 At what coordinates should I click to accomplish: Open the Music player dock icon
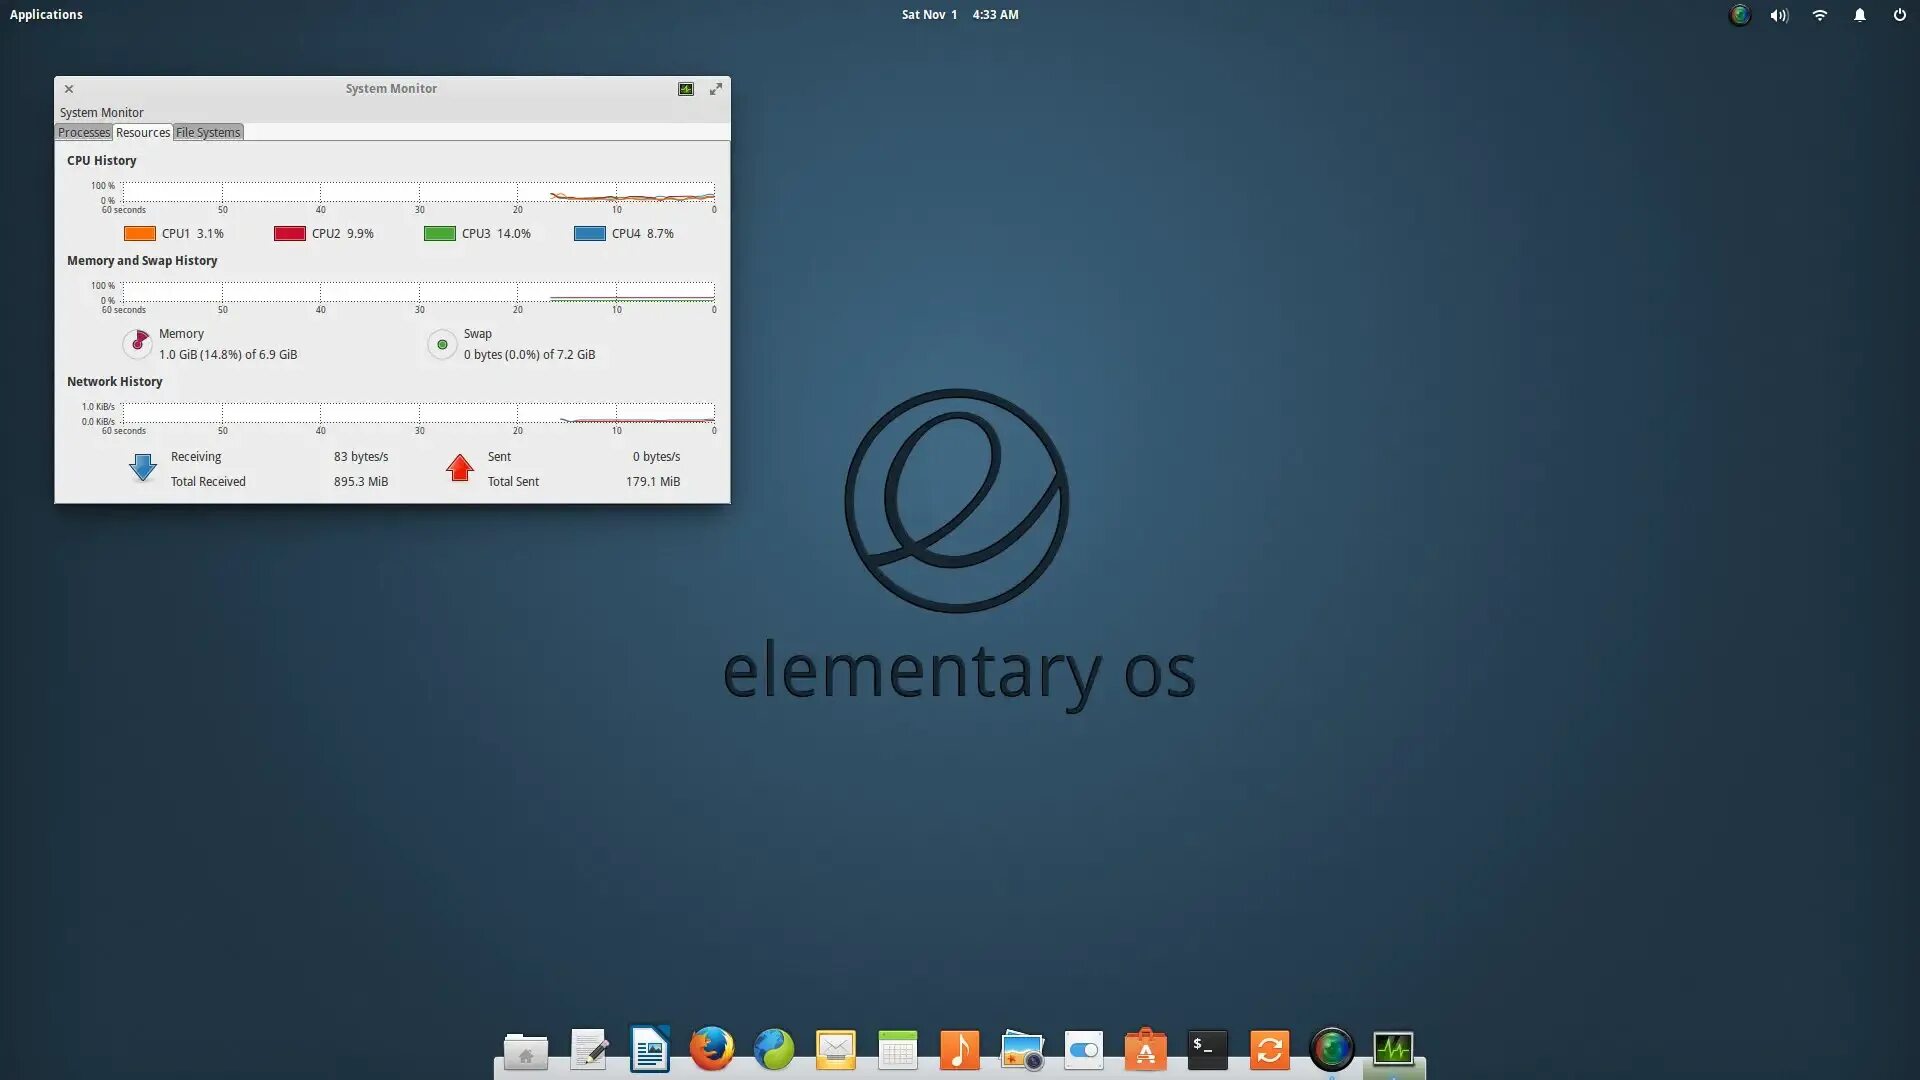(x=959, y=1049)
